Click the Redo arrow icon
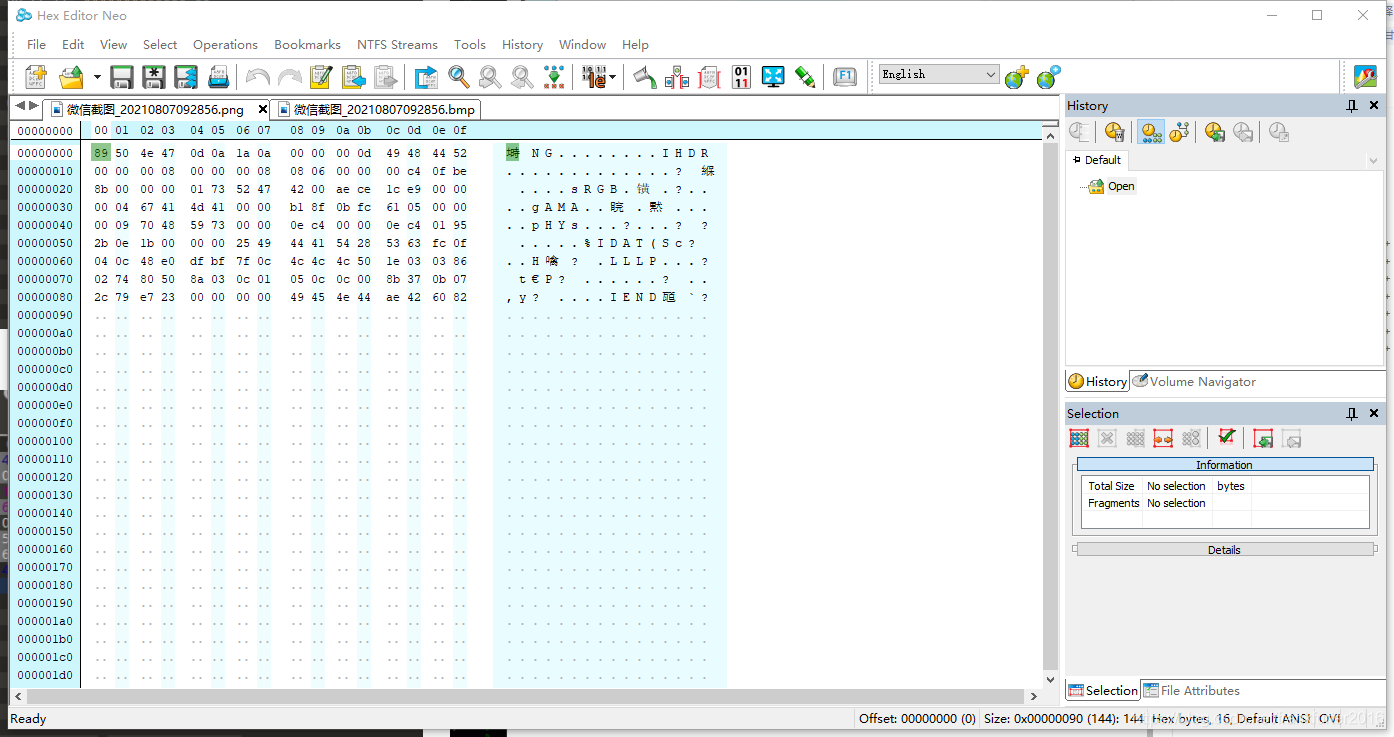The height and width of the screenshot is (737, 1394). [x=289, y=76]
